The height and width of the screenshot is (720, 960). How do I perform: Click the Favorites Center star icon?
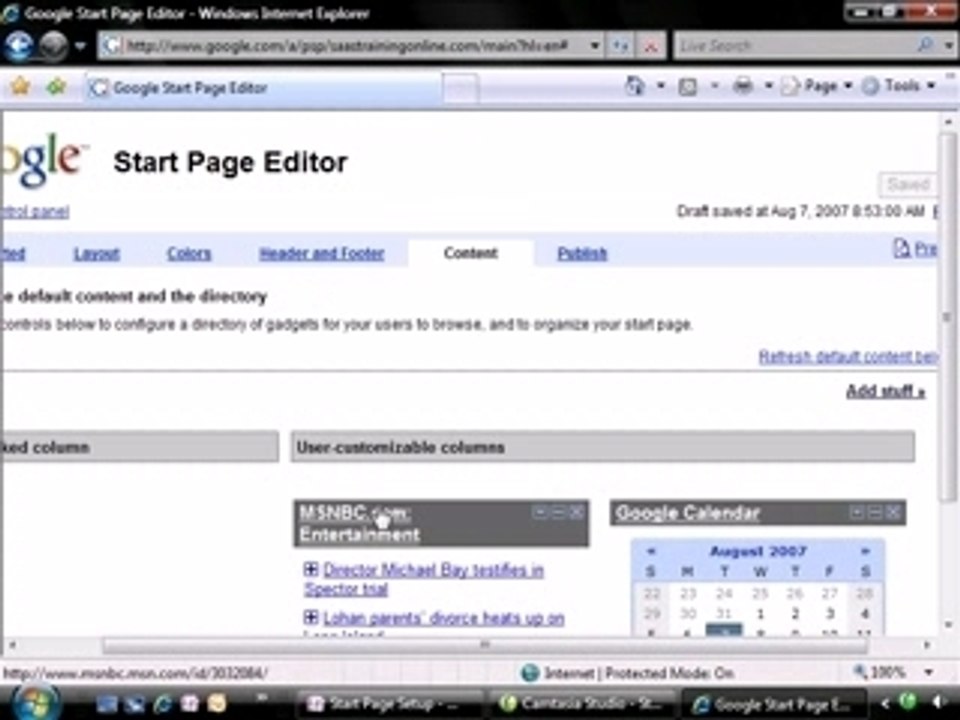20,87
